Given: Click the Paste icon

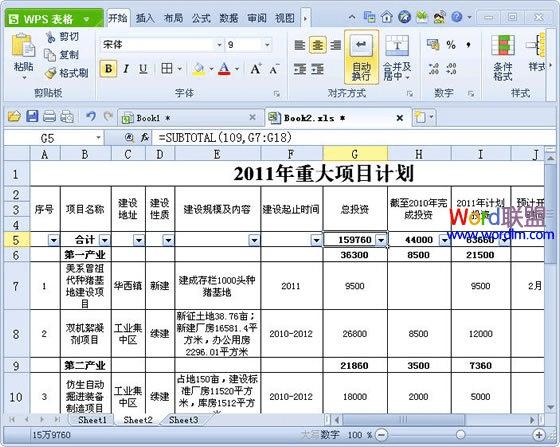Looking at the screenshot, I should [23, 46].
